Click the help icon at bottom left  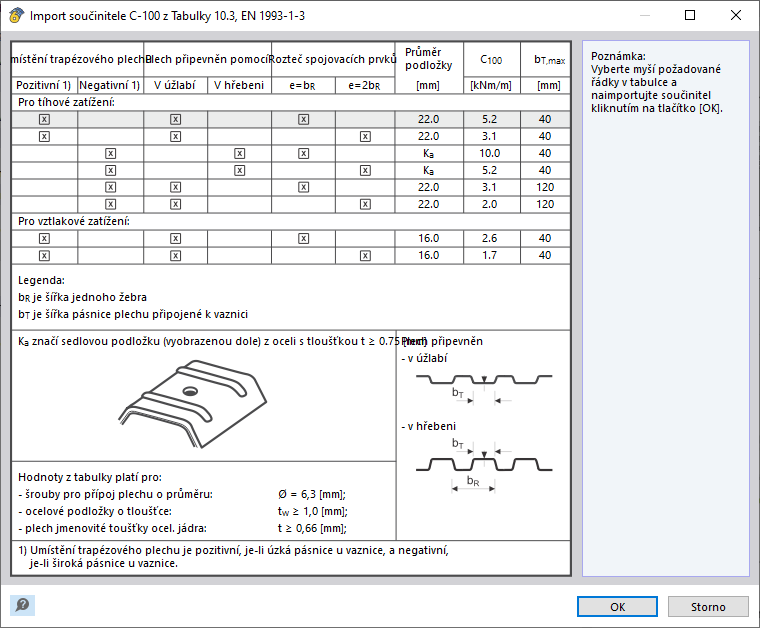pos(22,605)
